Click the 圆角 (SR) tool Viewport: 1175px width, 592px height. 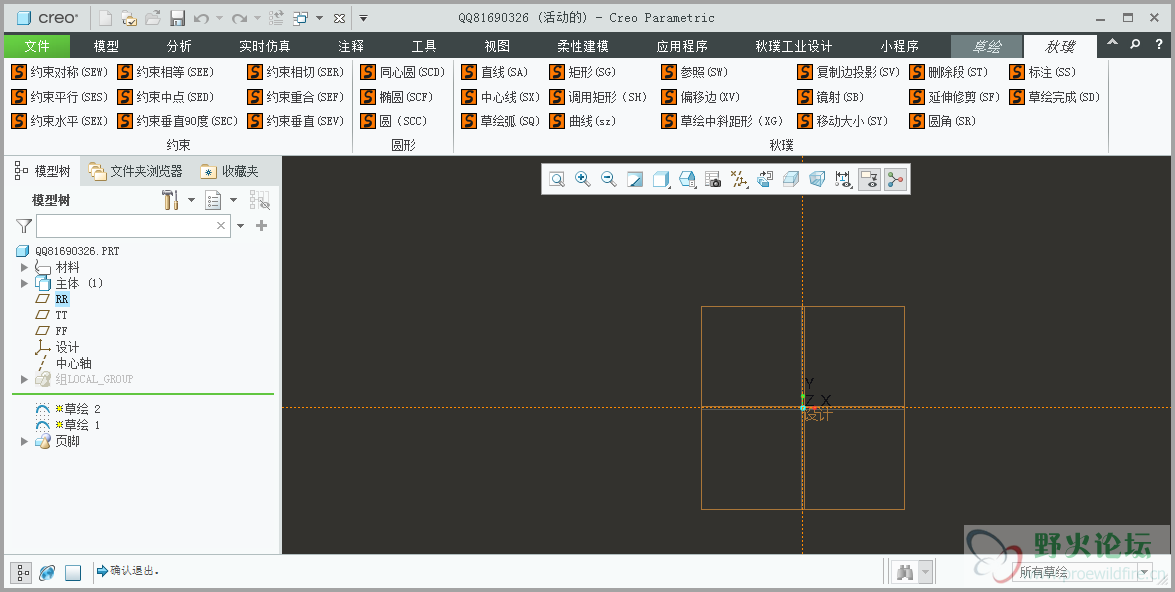[x=943, y=121]
